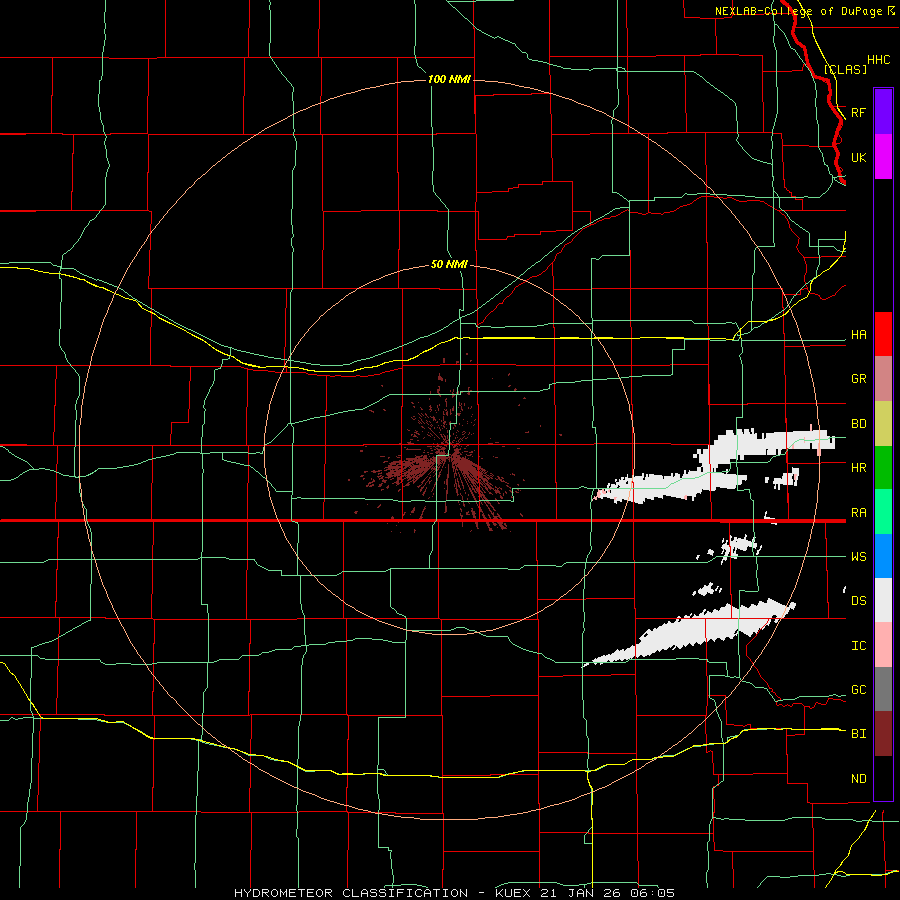
Task: Click the ND legend label
Action: 859,779
